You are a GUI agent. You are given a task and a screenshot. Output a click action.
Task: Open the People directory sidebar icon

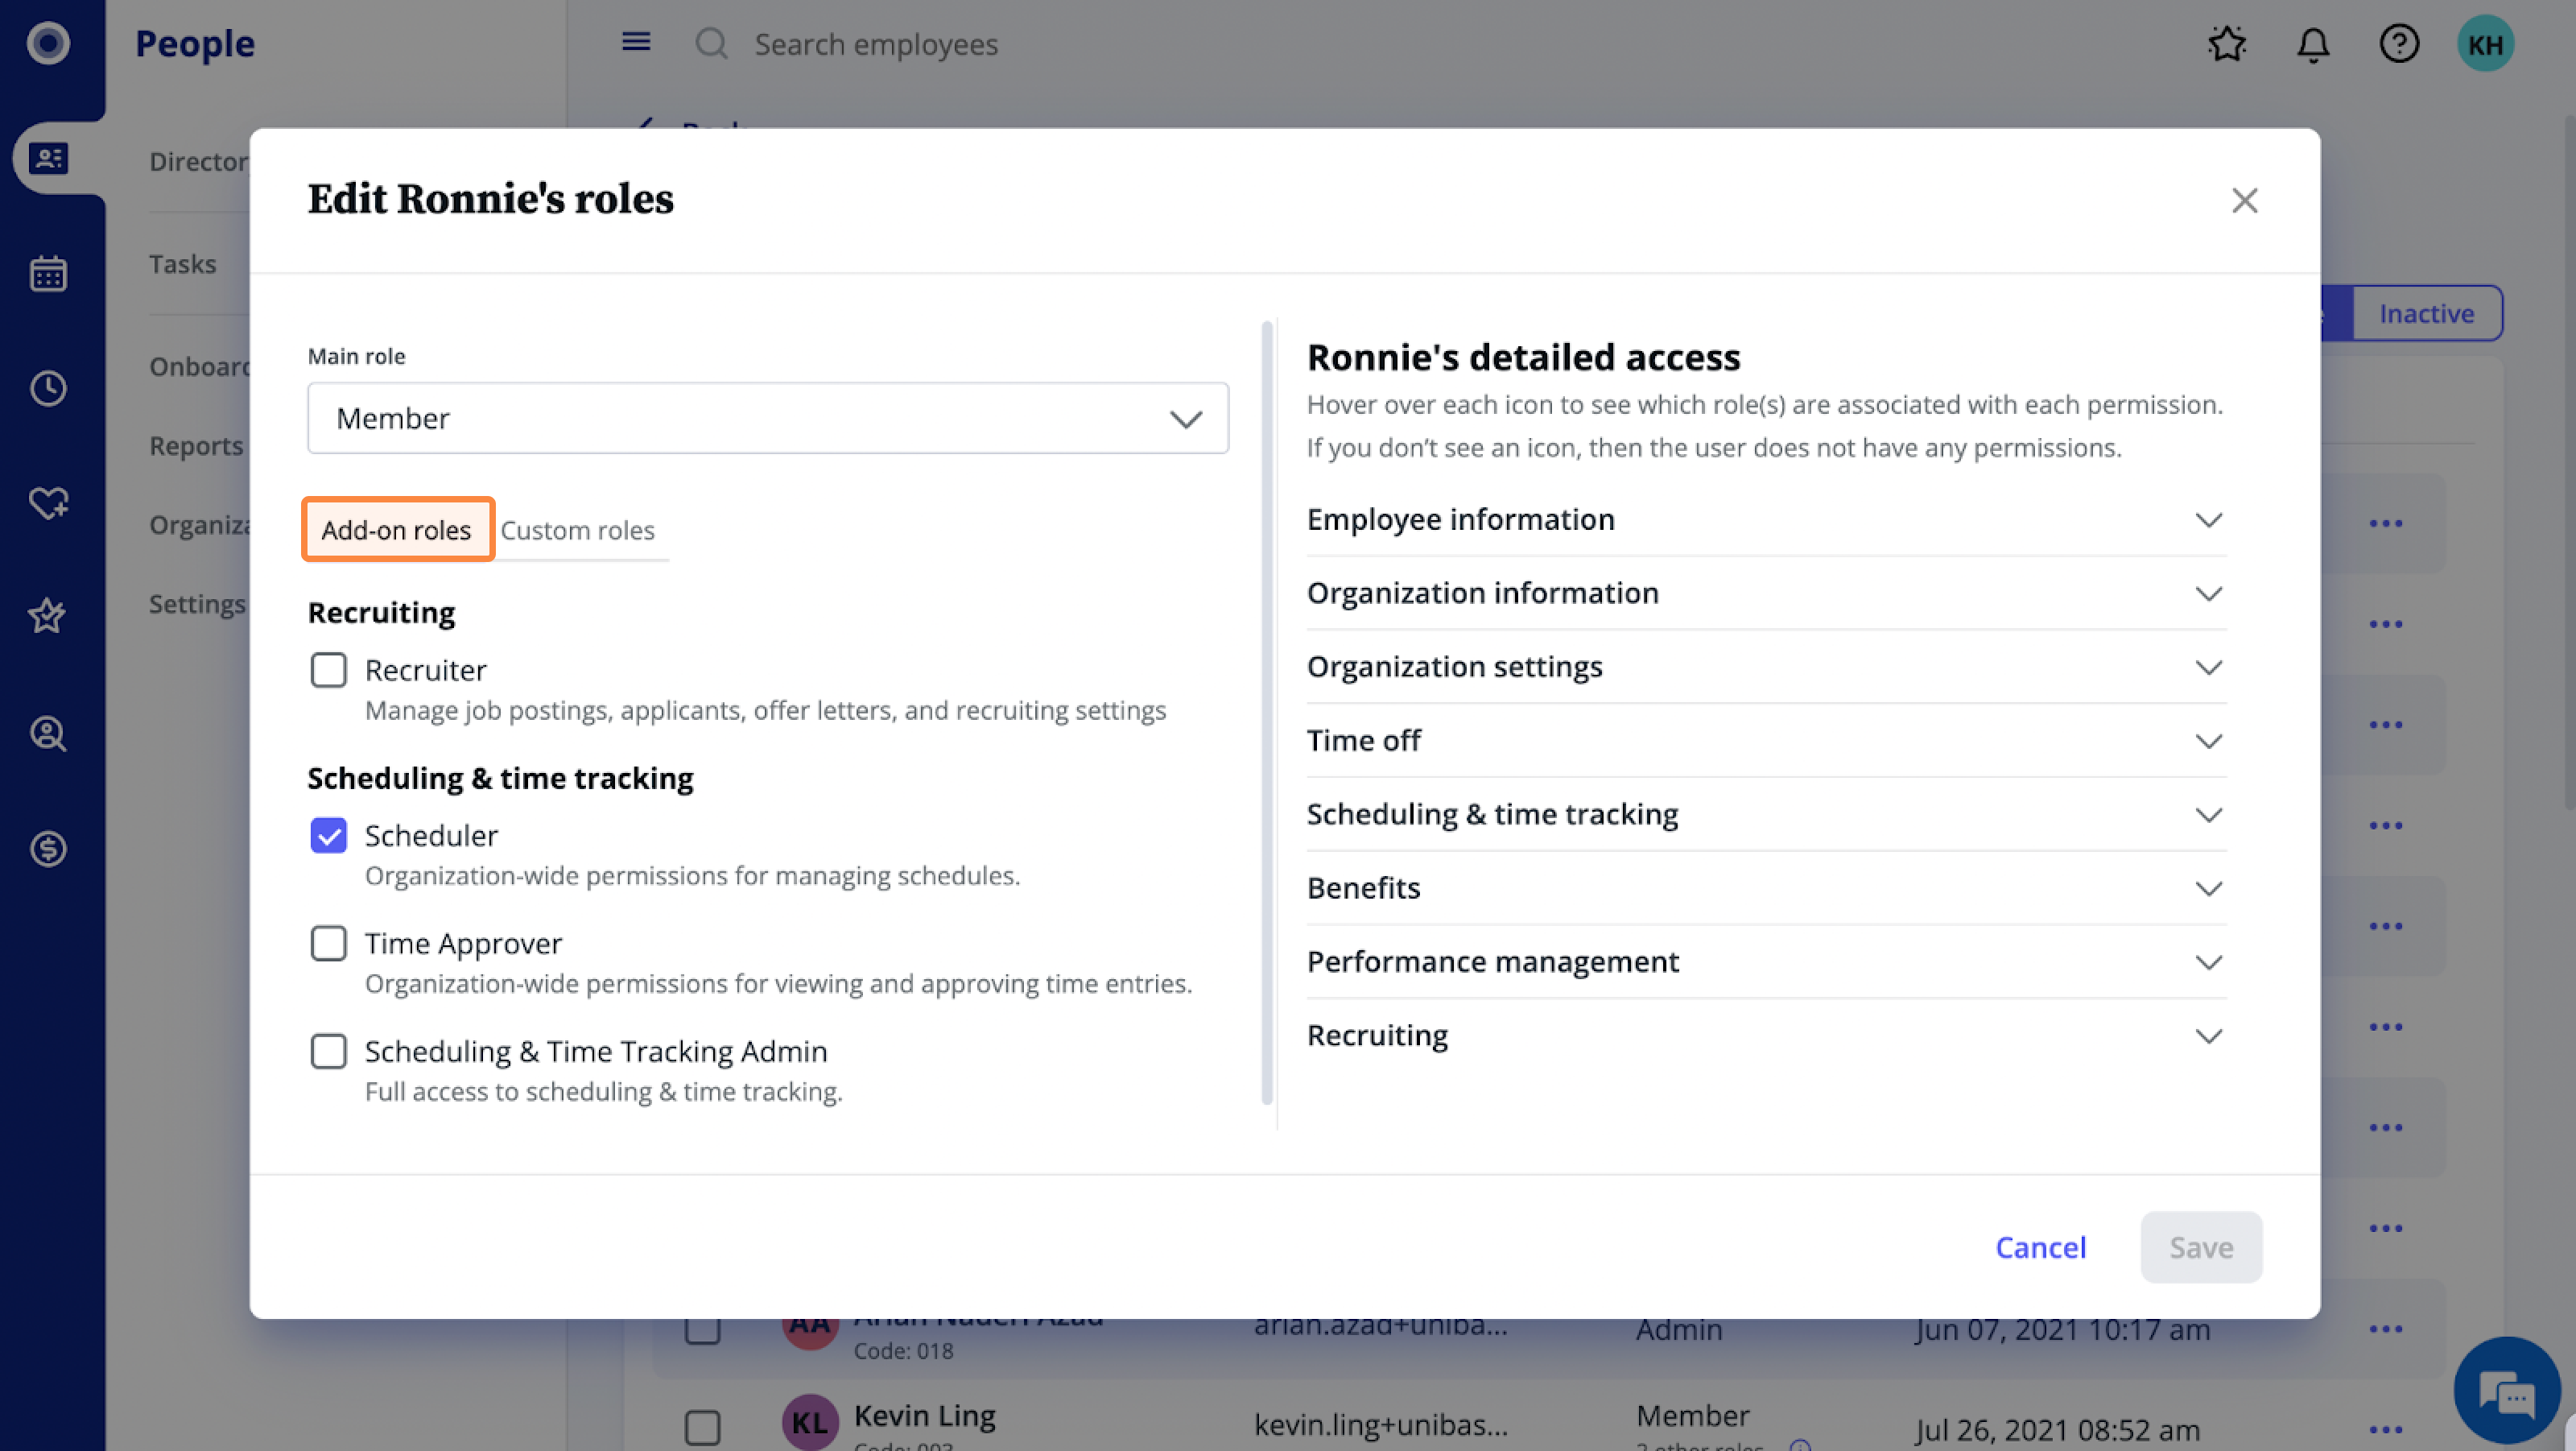[x=48, y=158]
